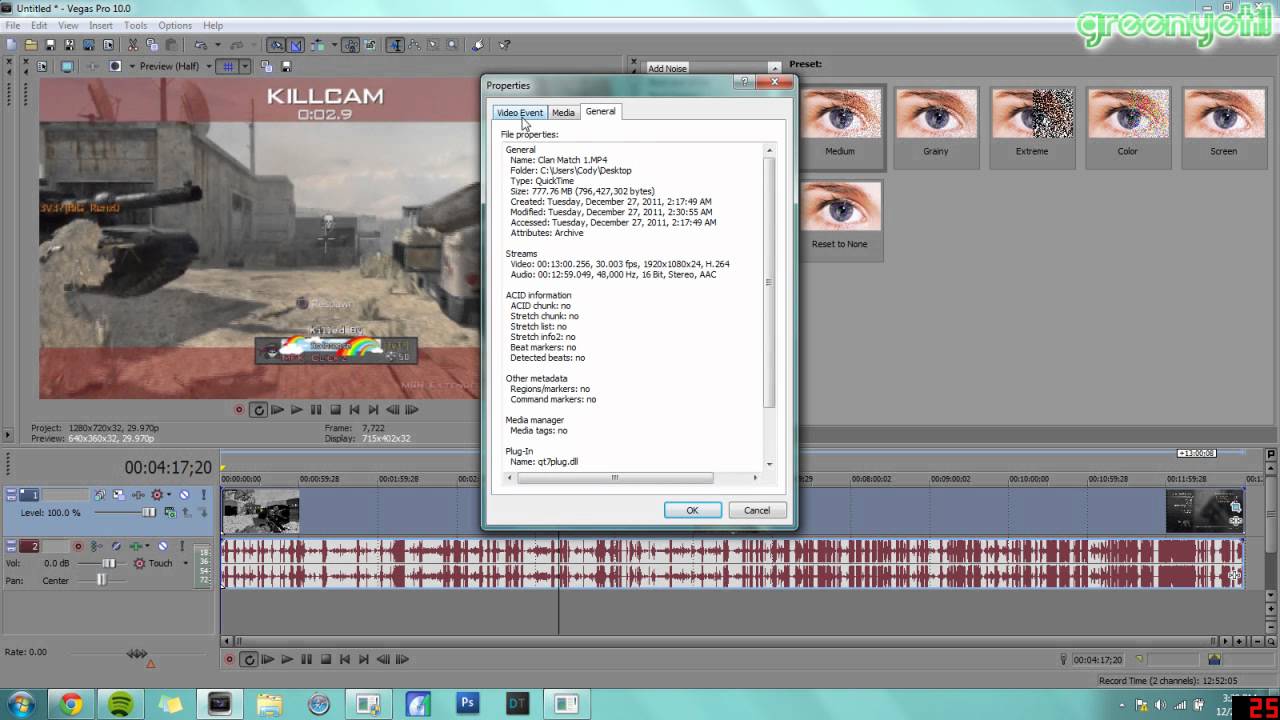The image size is (1280, 720).
Task: Open the Preview (Half) quality dropdown
Action: click(208, 66)
